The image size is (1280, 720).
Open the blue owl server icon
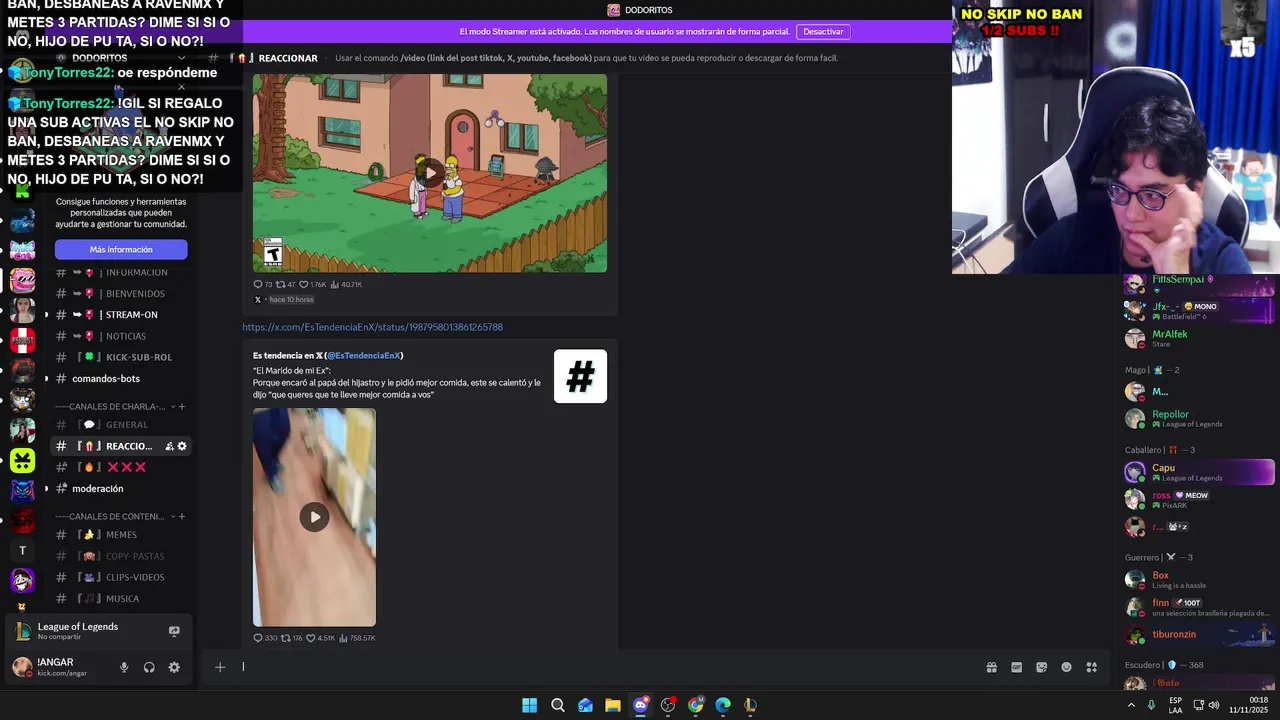[x=22, y=491]
